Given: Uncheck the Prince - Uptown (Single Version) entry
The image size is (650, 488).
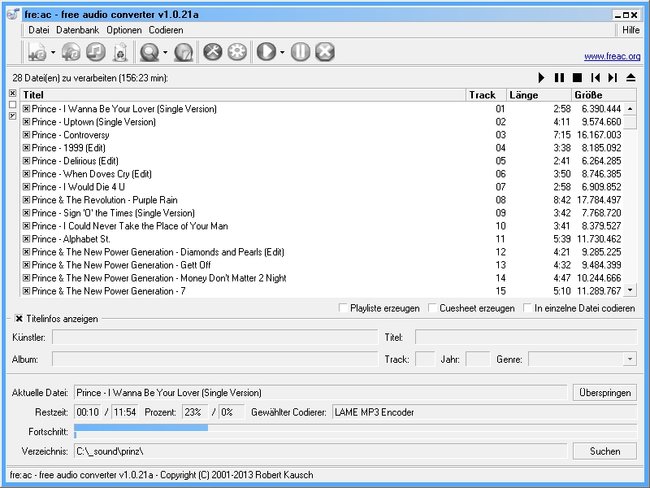Looking at the screenshot, I should pyautogui.click(x=26, y=122).
